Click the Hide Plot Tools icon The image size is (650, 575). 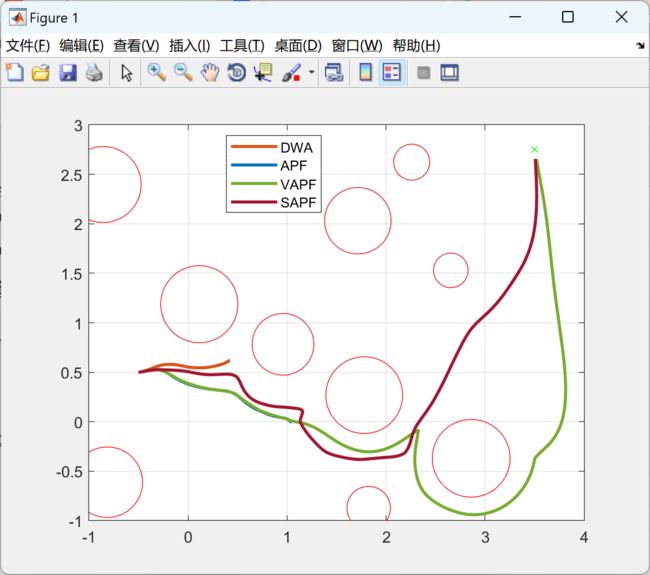pos(423,73)
